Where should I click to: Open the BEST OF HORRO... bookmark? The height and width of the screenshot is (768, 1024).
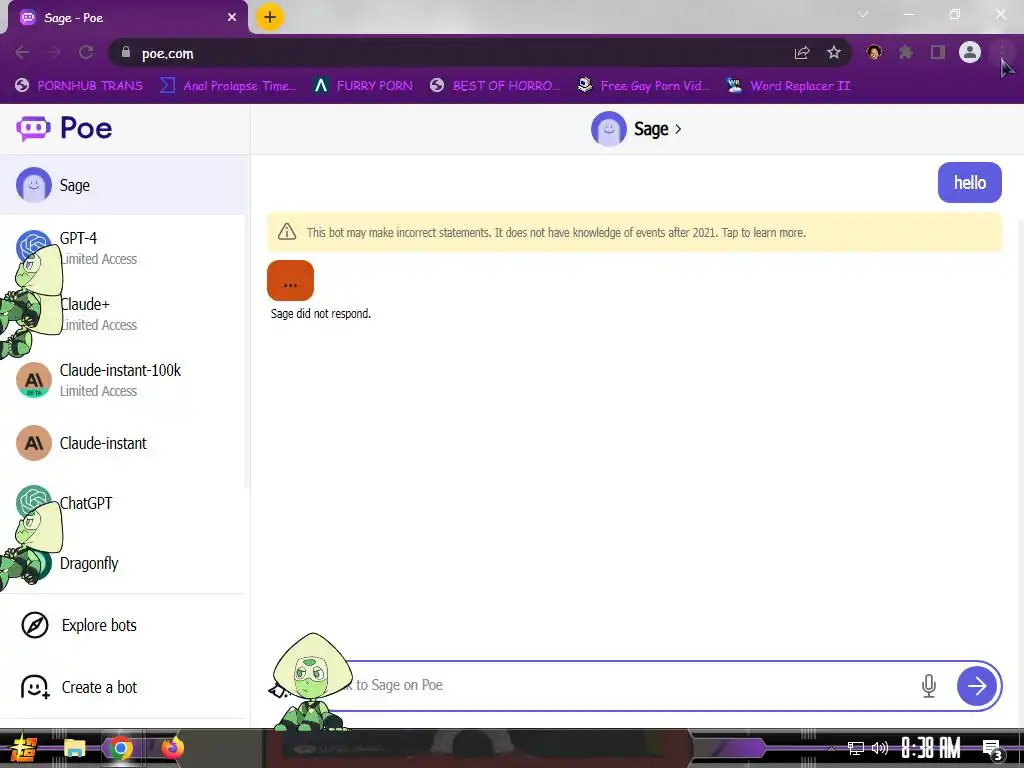click(495, 86)
